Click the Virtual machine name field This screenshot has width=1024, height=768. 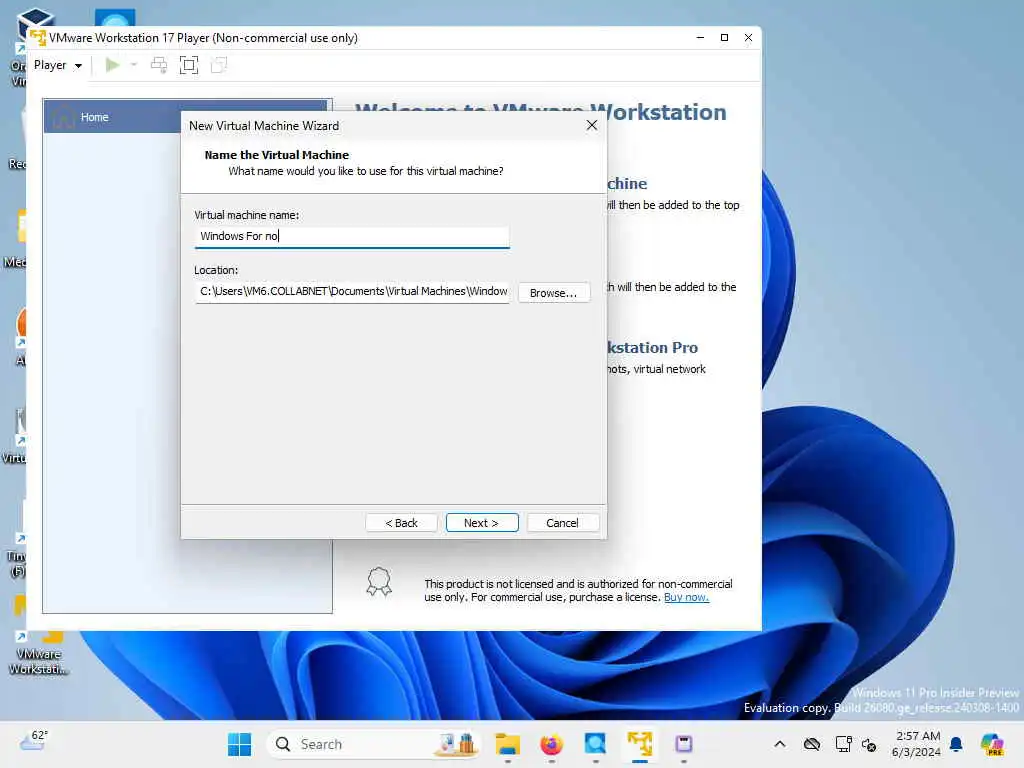point(351,236)
